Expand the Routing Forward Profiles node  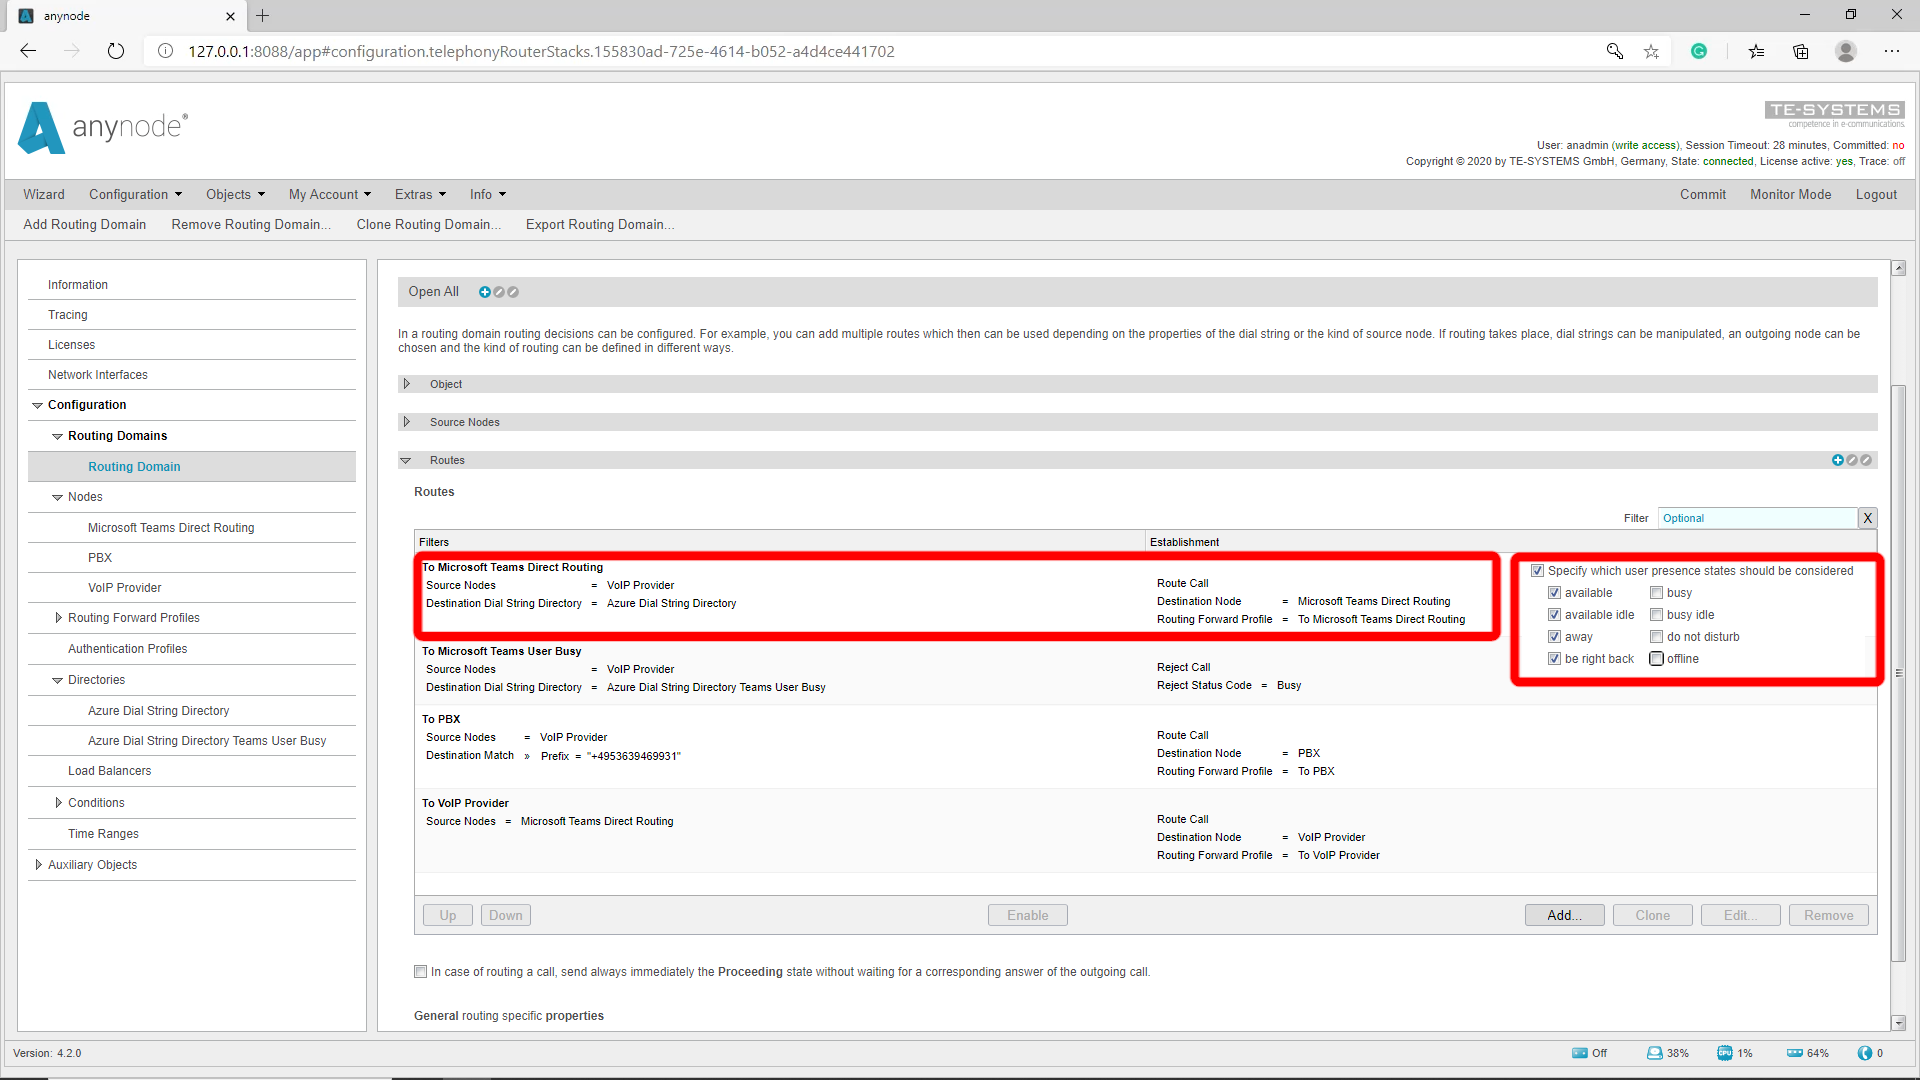tap(58, 618)
